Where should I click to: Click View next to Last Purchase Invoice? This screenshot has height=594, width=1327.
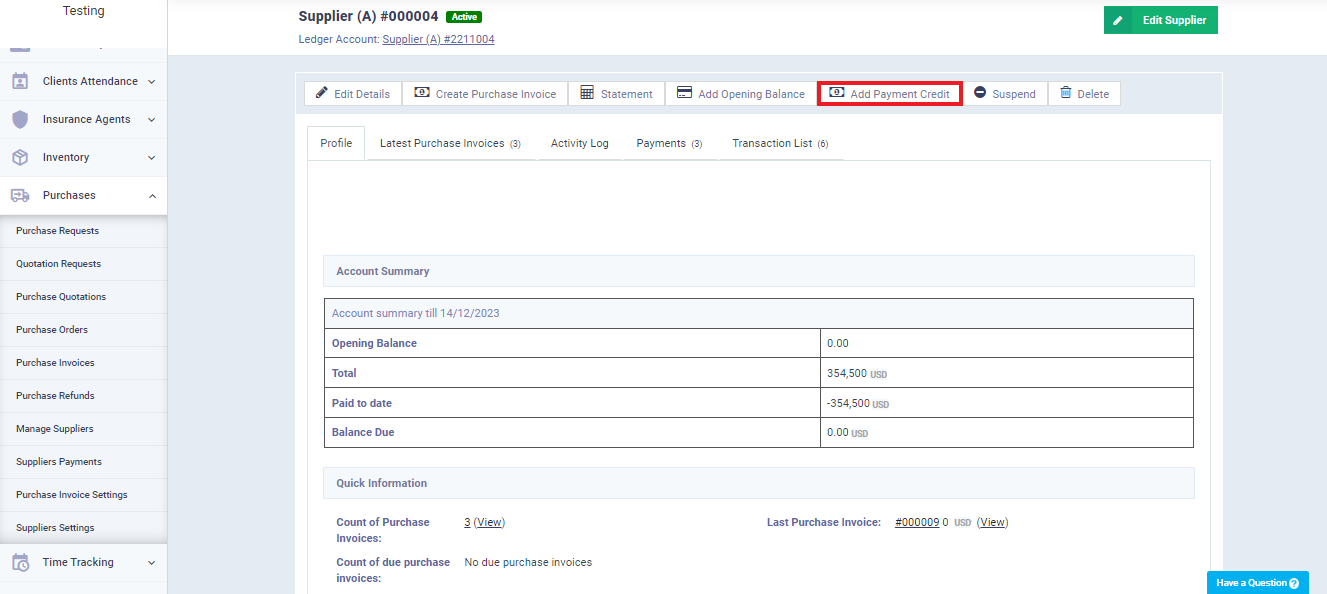tap(993, 522)
